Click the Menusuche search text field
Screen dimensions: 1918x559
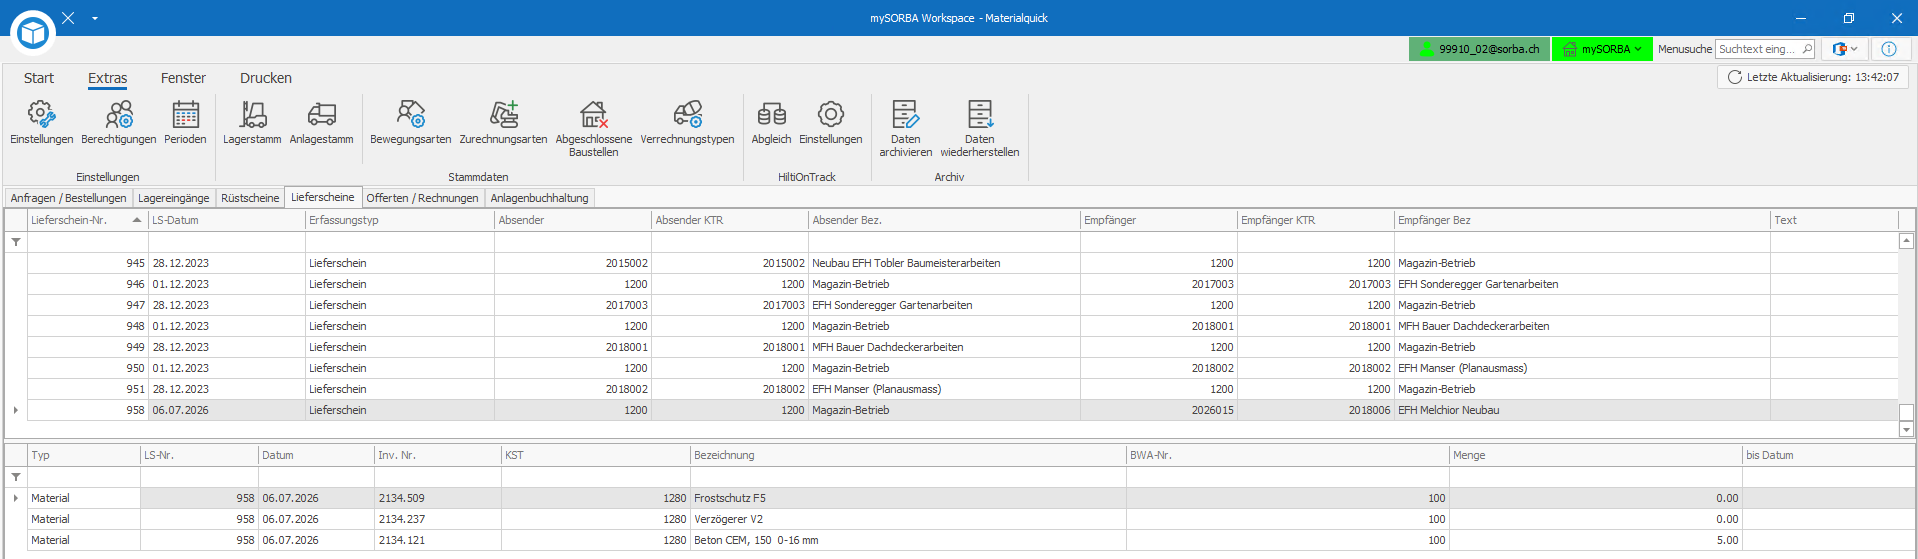pyautogui.click(x=1764, y=49)
